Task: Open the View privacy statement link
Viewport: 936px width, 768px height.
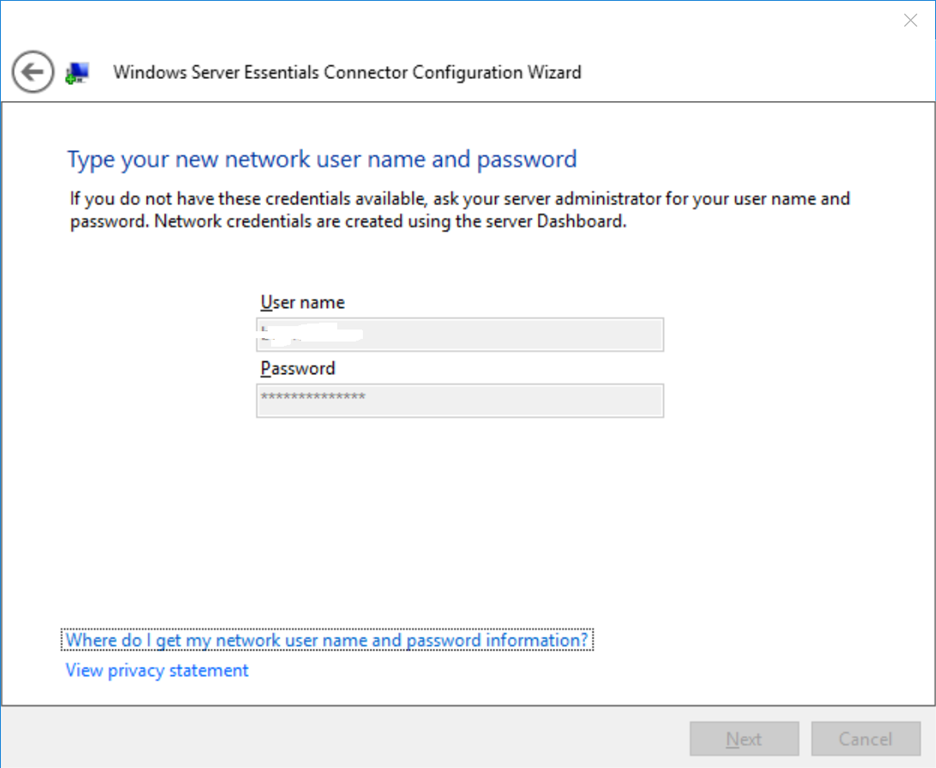Action: tap(157, 670)
